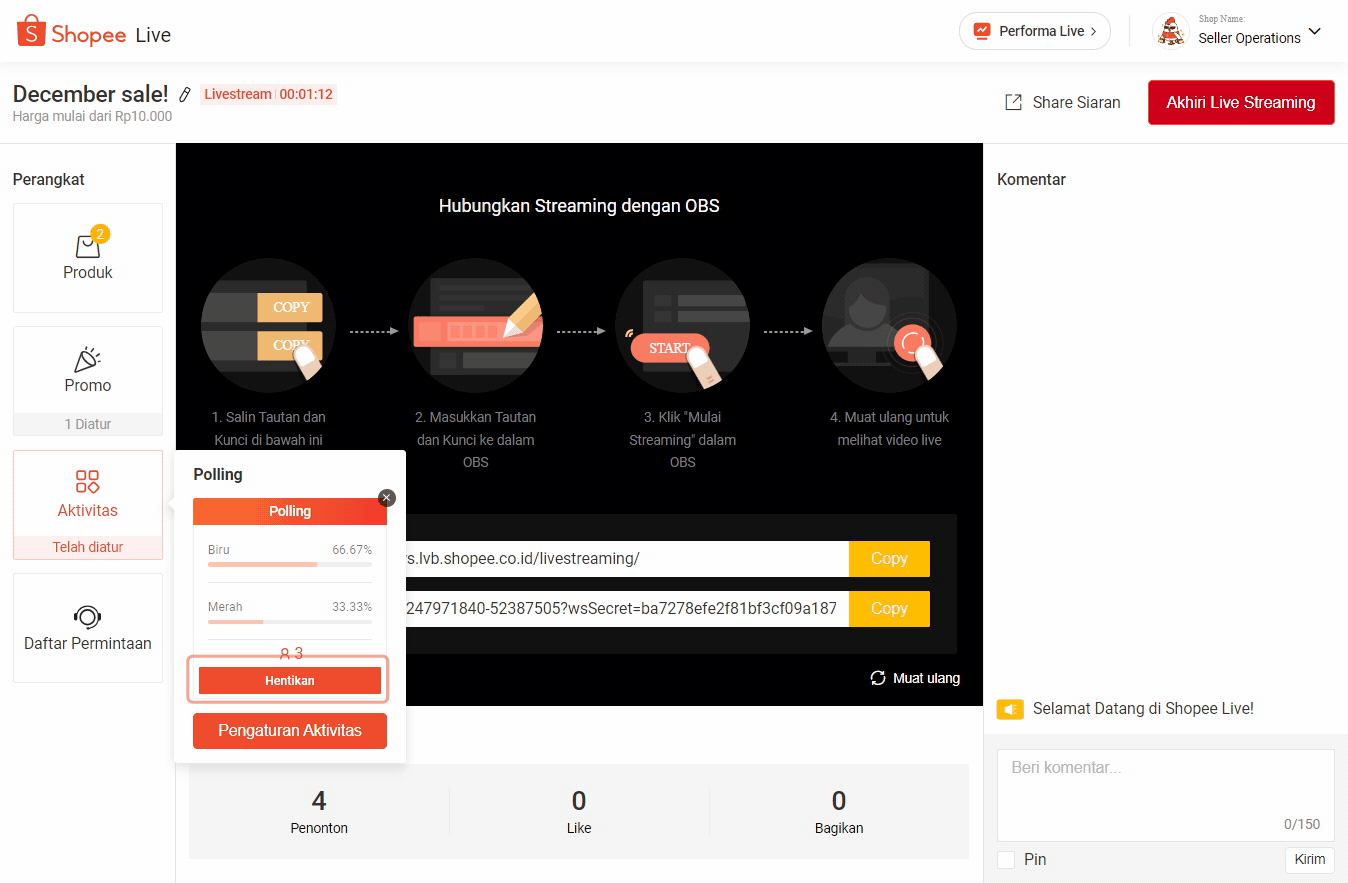Click Akhiri Live Streaming button
Viewport: 1348px width, 883px height.
pyautogui.click(x=1240, y=102)
